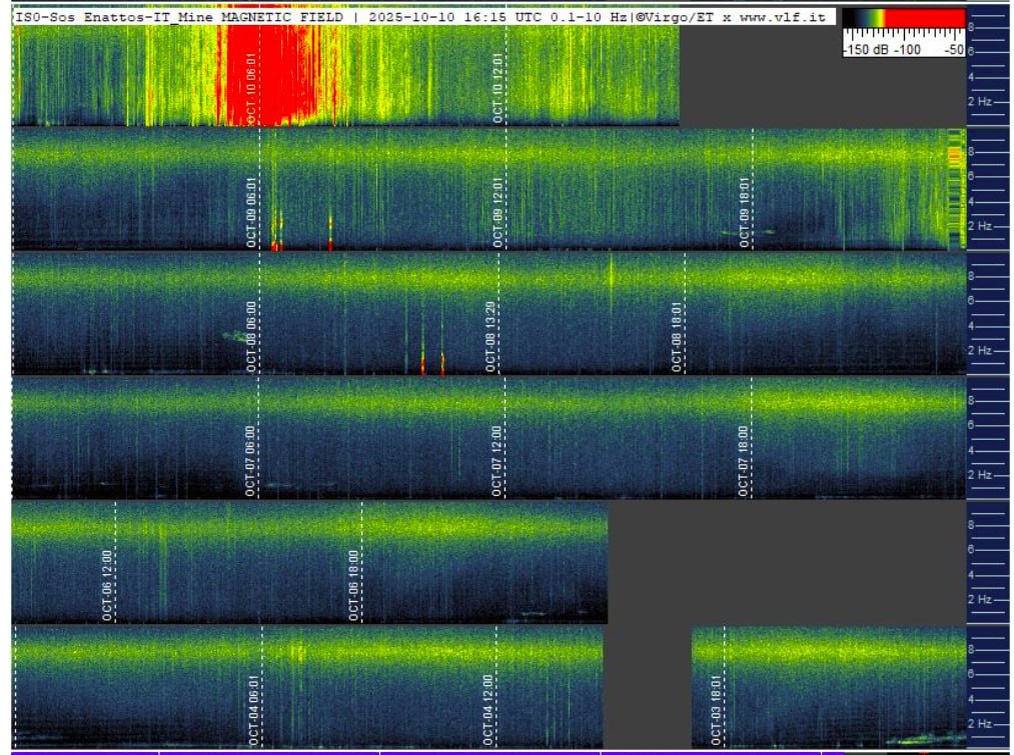Click the OCT-08 18:01 time marker

[677, 336]
